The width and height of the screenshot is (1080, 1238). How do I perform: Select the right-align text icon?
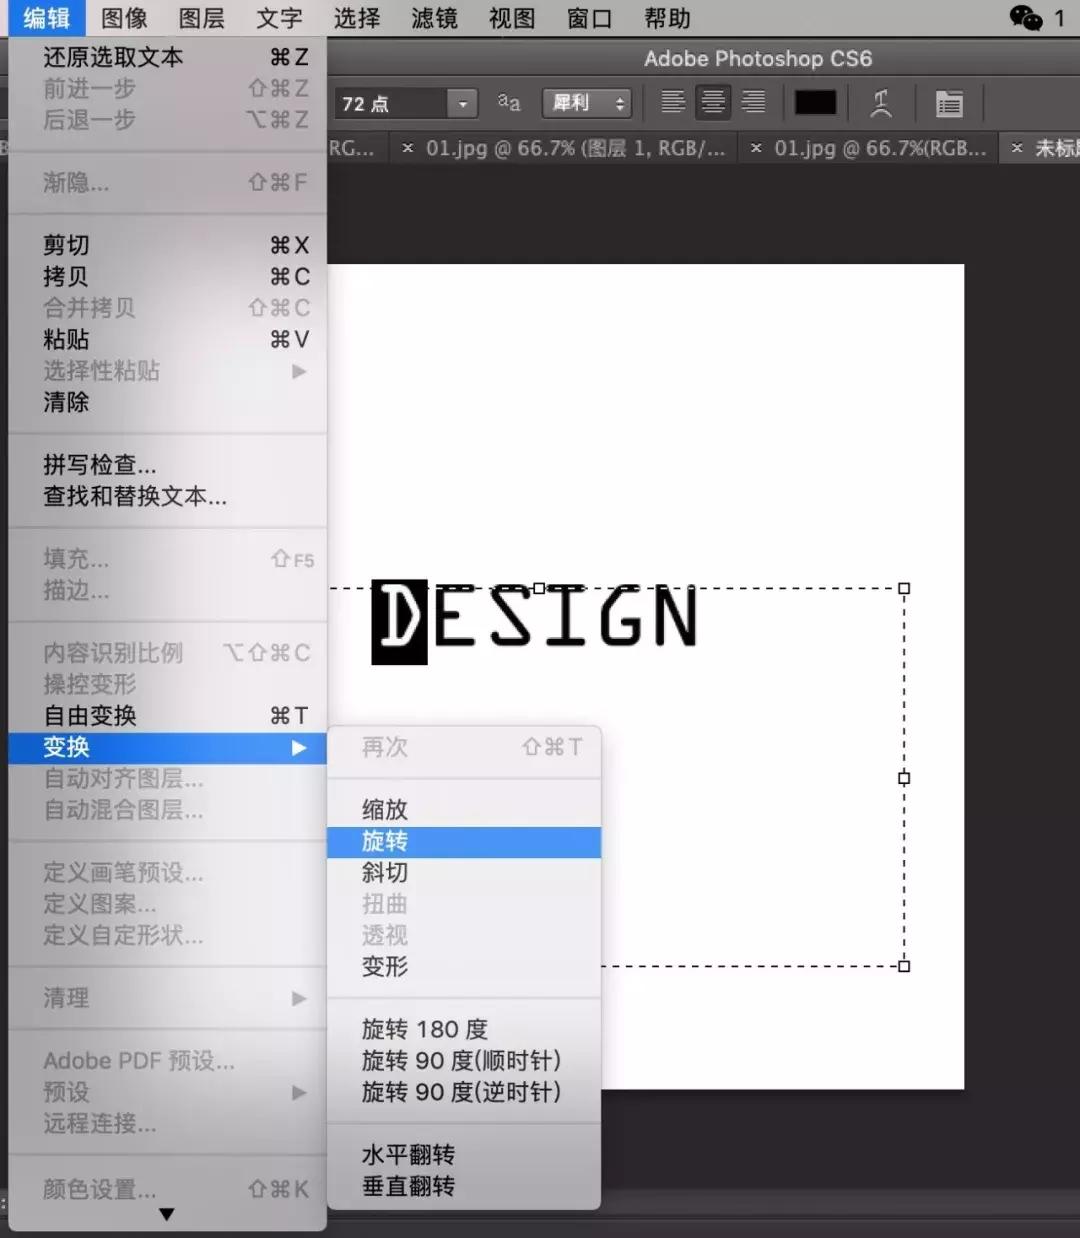point(753,101)
